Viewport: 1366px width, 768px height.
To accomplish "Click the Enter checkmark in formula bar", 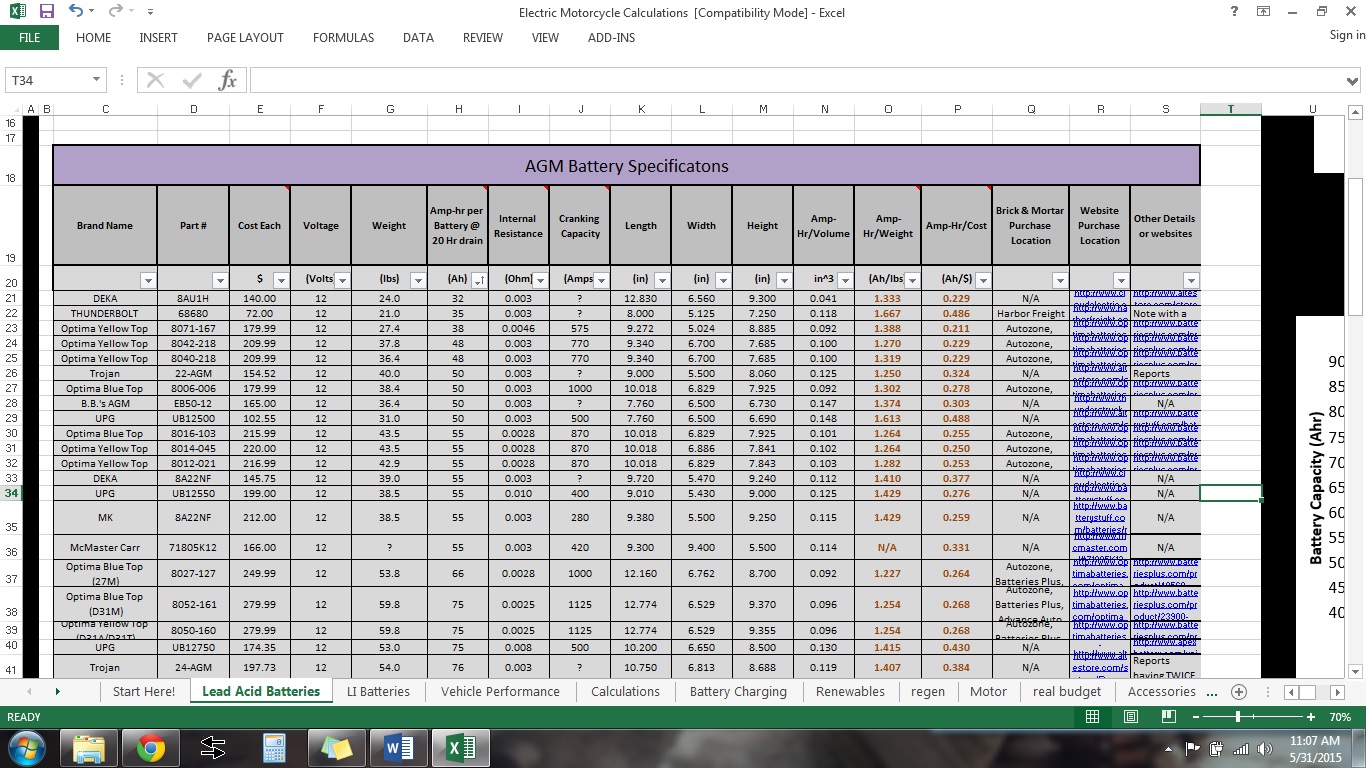I will tap(192, 80).
